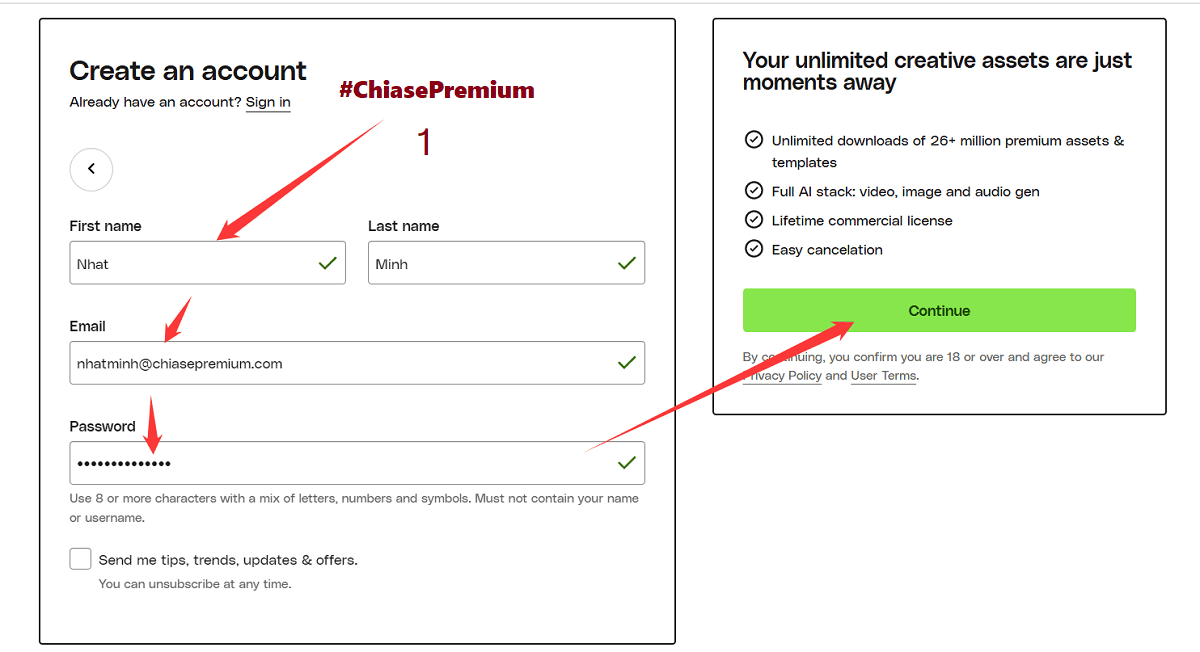The height and width of the screenshot is (652, 1200).
Task: Click the Easy cancelation check icon
Action: click(754, 248)
